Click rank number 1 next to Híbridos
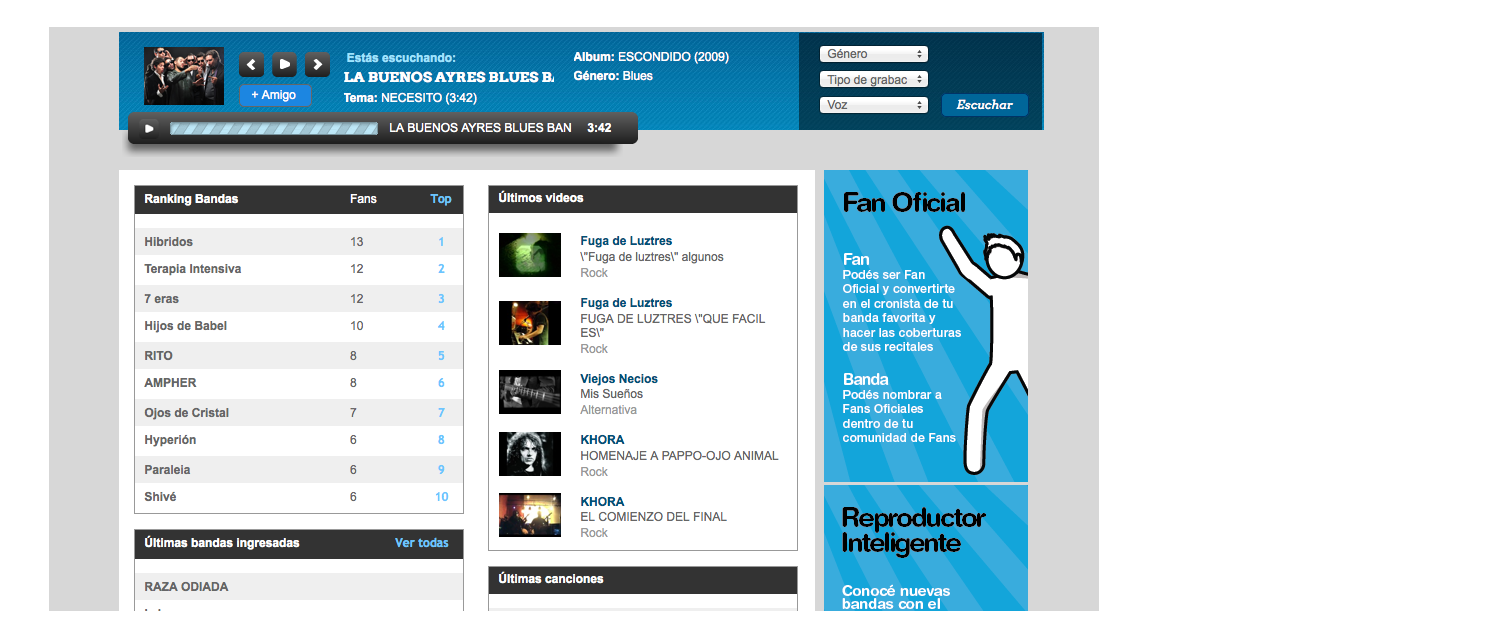Image resolution: width=1503 pixels, height=638 pixels. point(441,242)
